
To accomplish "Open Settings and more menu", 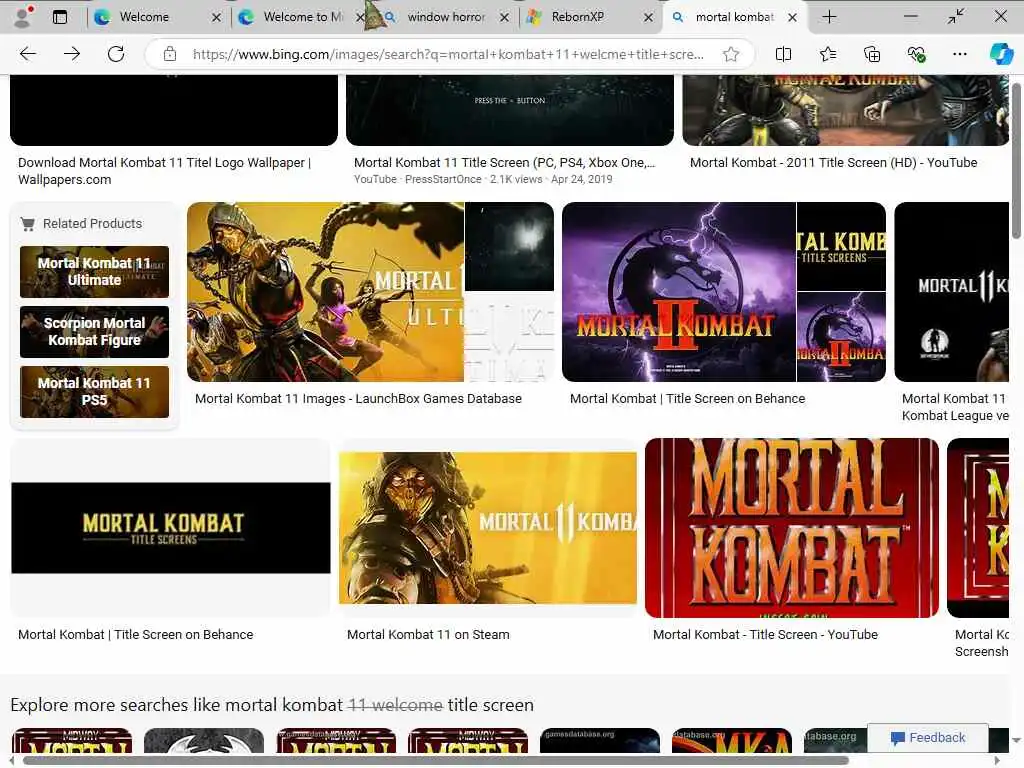I will coord(960,54).
